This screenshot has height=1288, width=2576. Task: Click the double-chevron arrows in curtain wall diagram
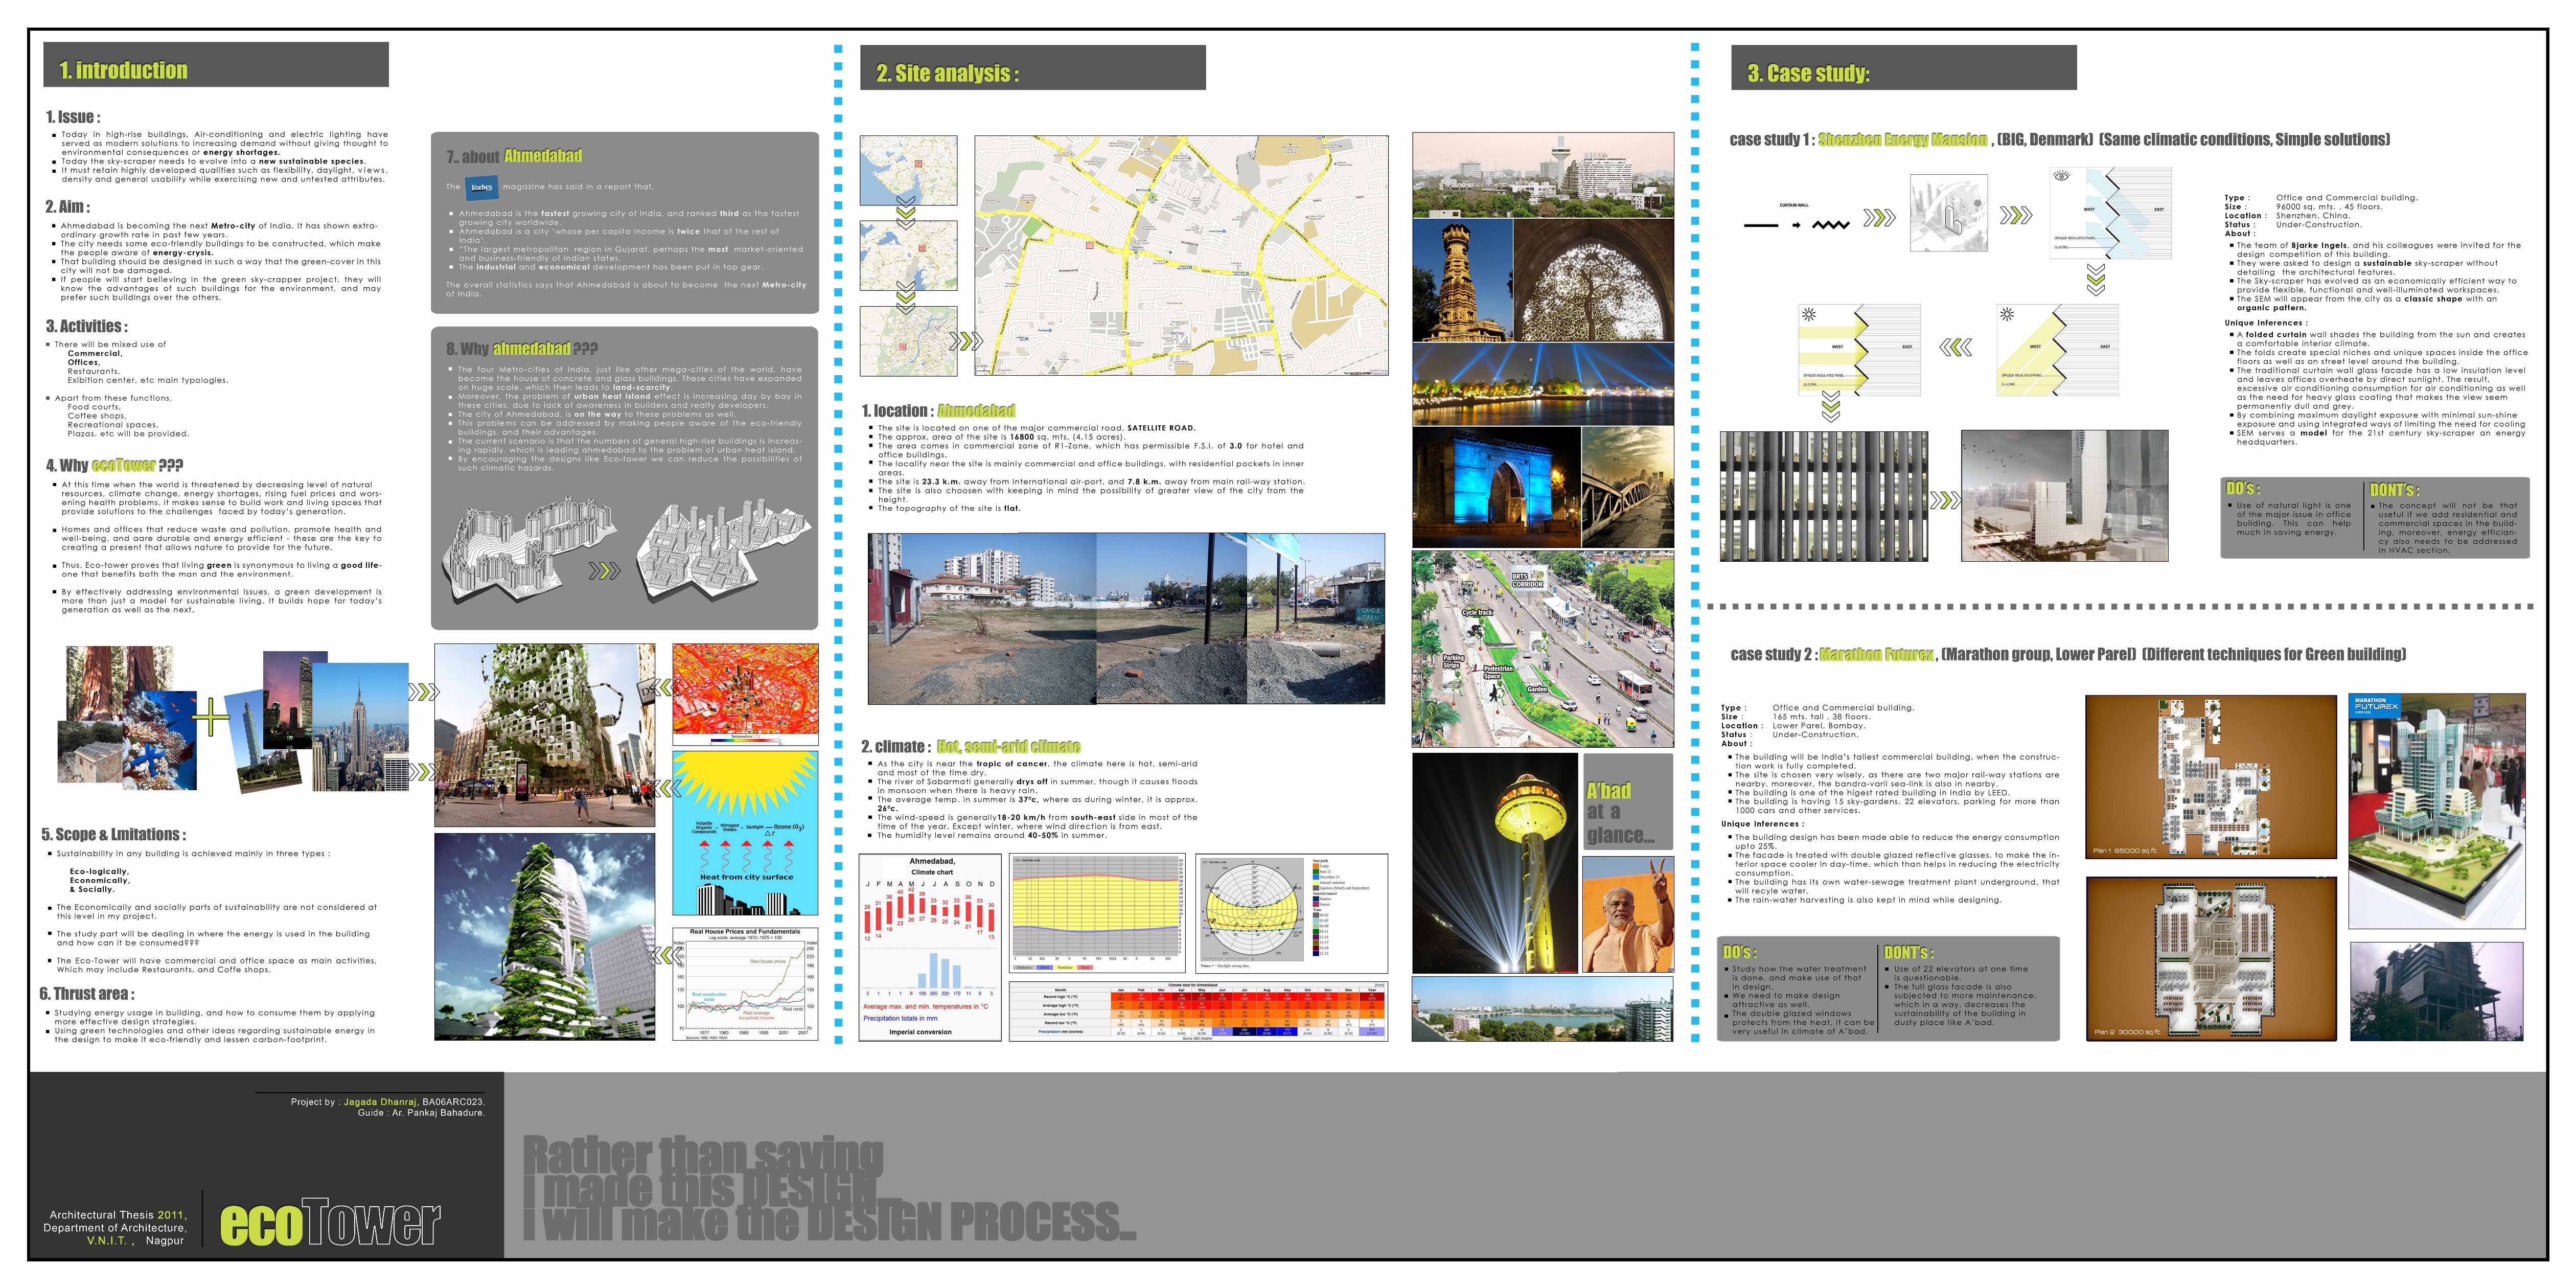(1880, 218)
